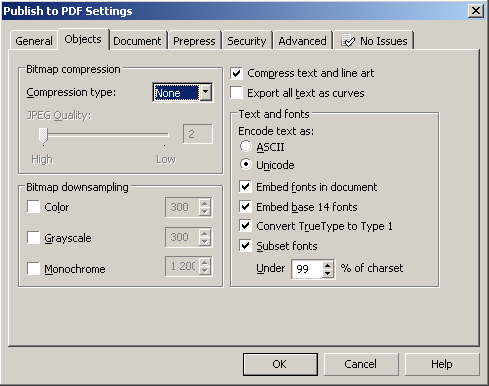The width and height of the screenshot is (489, 386).
Task: Open the No Issues preflight tab
Action: coord(374,41)
